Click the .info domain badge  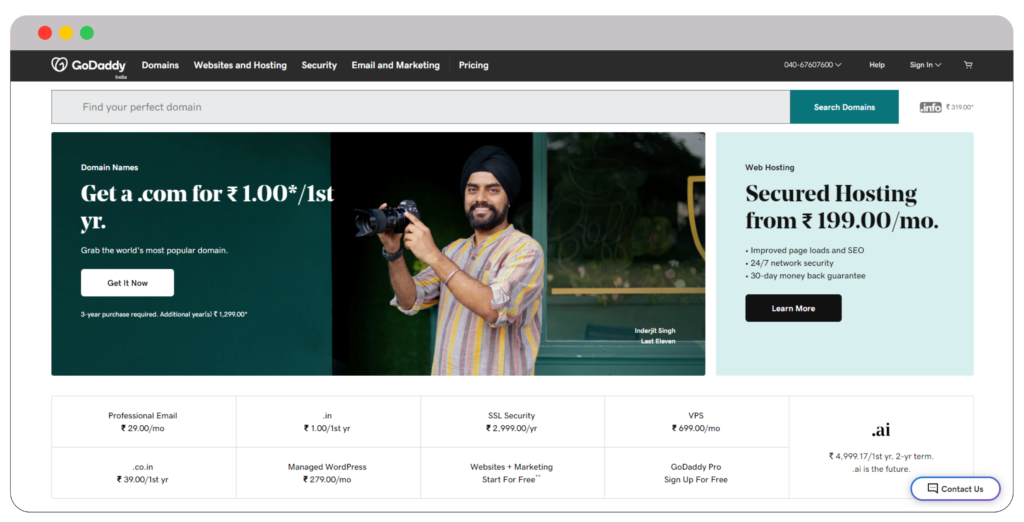point(931,107)
